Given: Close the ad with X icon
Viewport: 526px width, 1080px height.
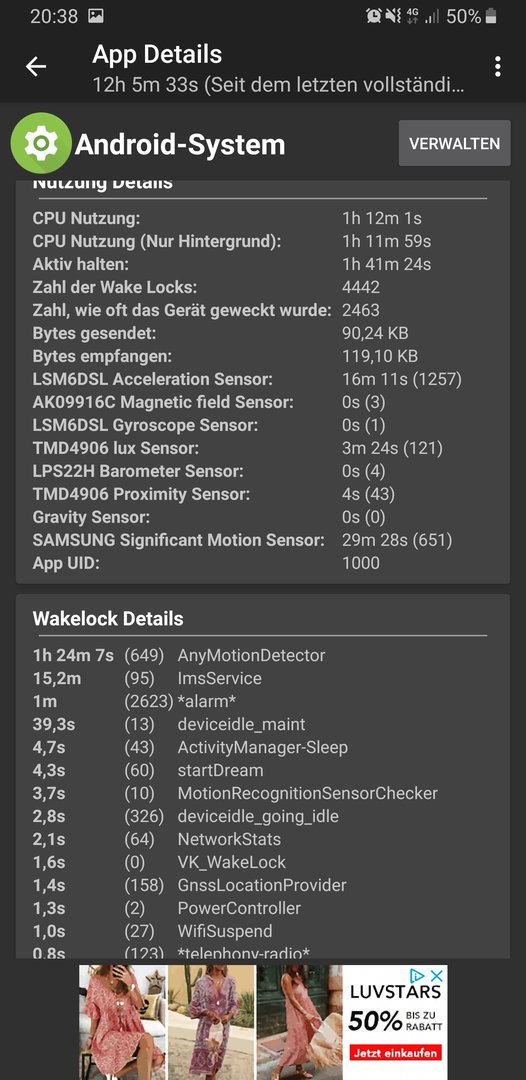Looking at the screenshot, I should 436,976.
